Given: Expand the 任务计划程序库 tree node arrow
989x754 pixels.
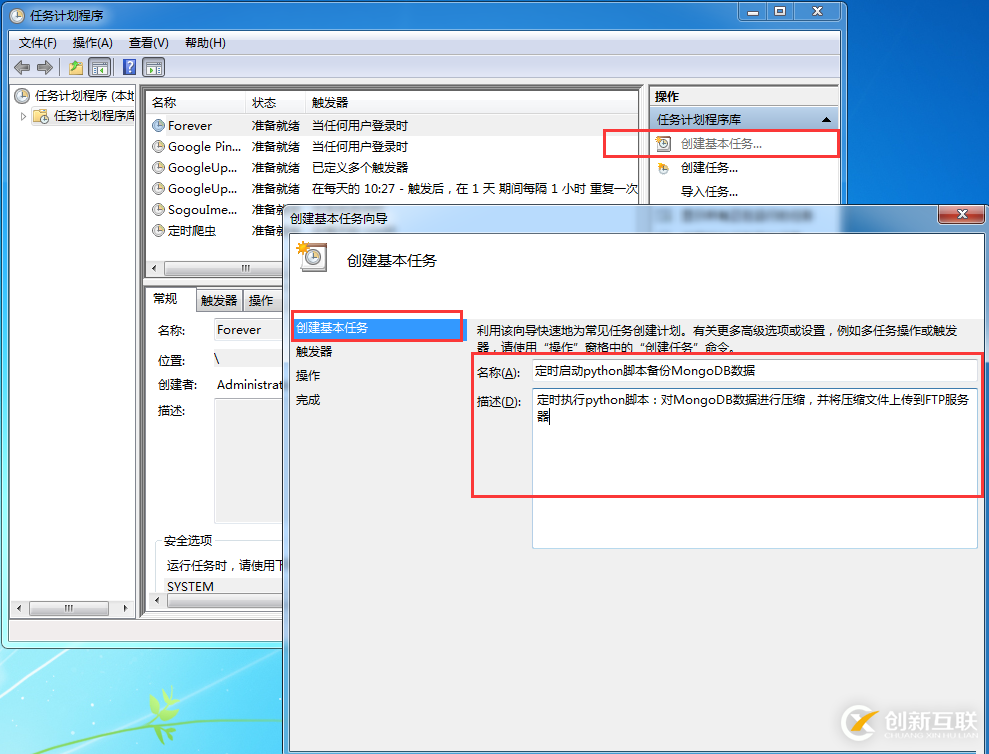Looking at the screenshot, I should 23,116.
